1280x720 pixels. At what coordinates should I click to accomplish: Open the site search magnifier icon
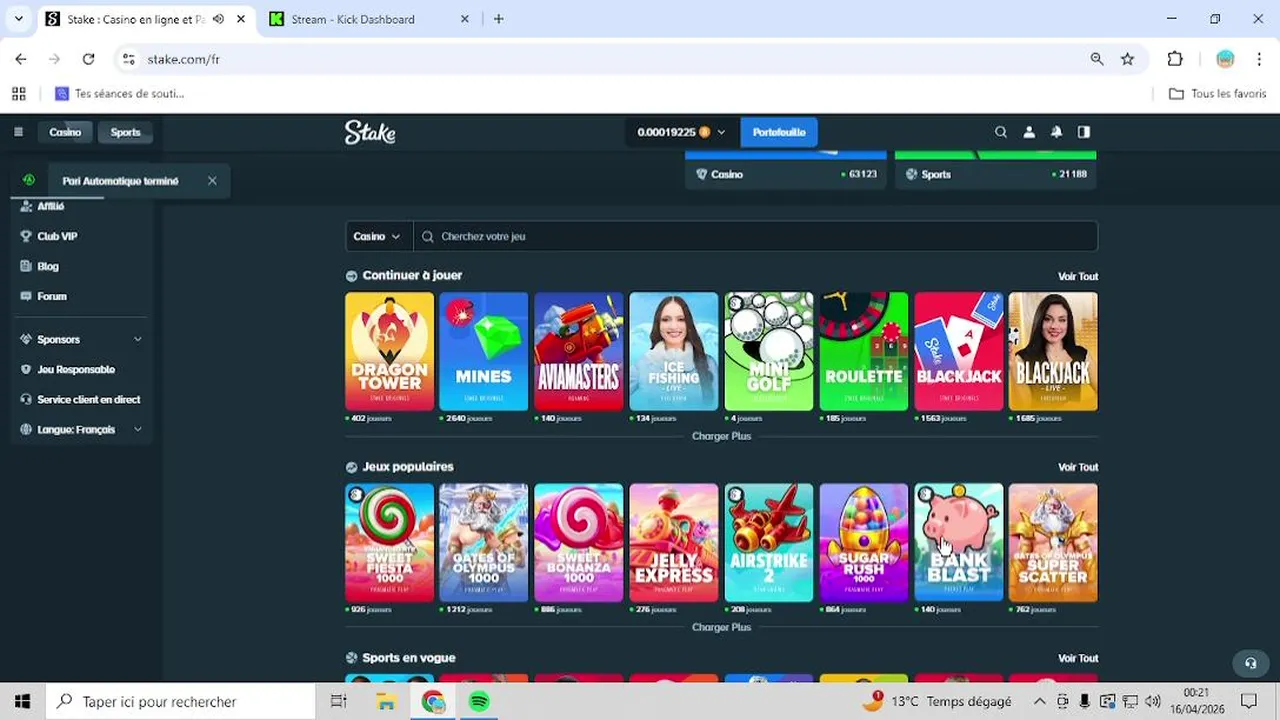pos(1001,132)
